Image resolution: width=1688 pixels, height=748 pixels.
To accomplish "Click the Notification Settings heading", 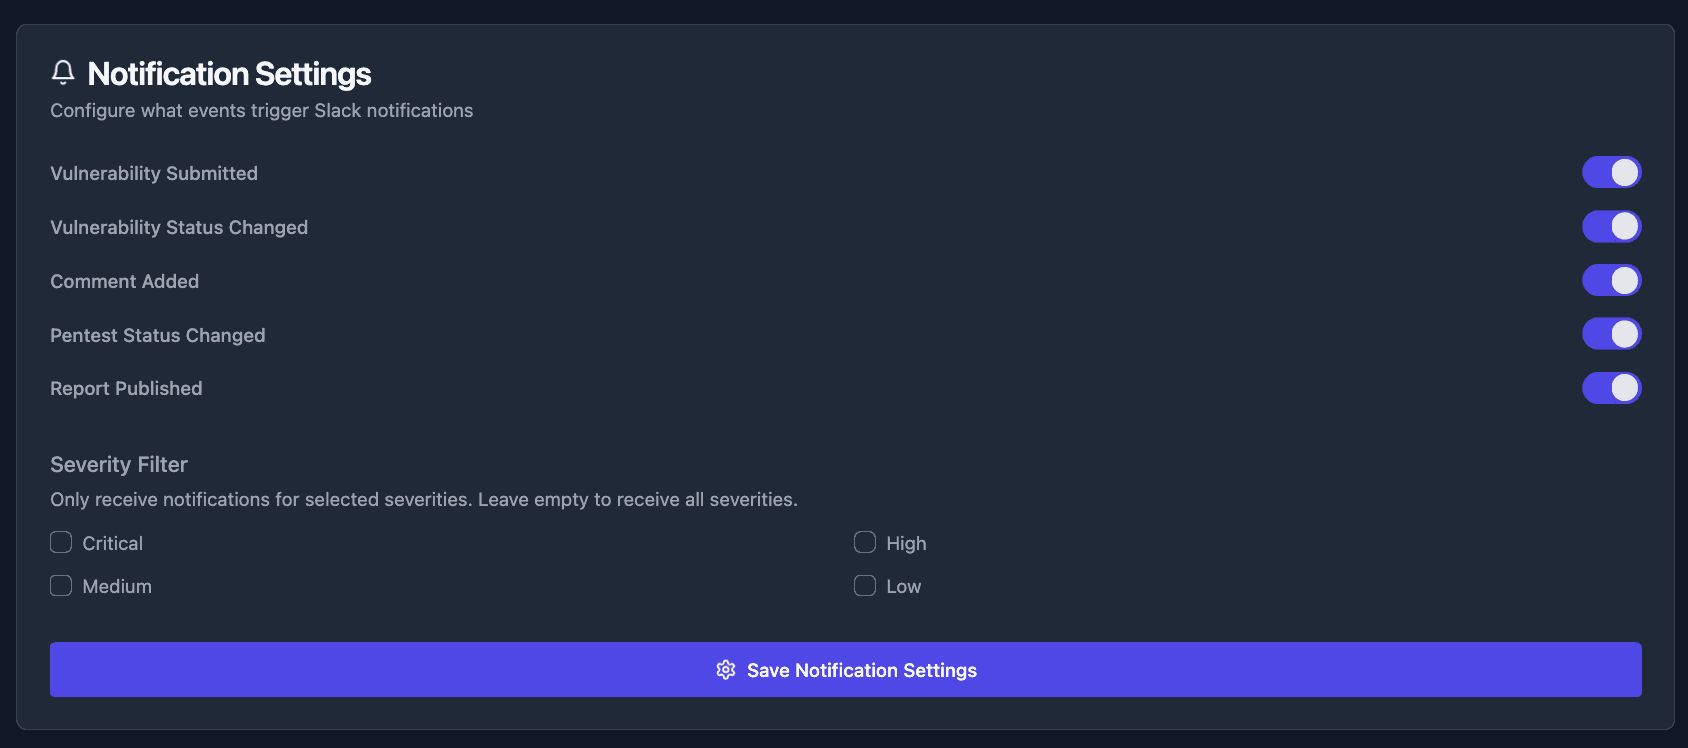I will coord(229,73).
